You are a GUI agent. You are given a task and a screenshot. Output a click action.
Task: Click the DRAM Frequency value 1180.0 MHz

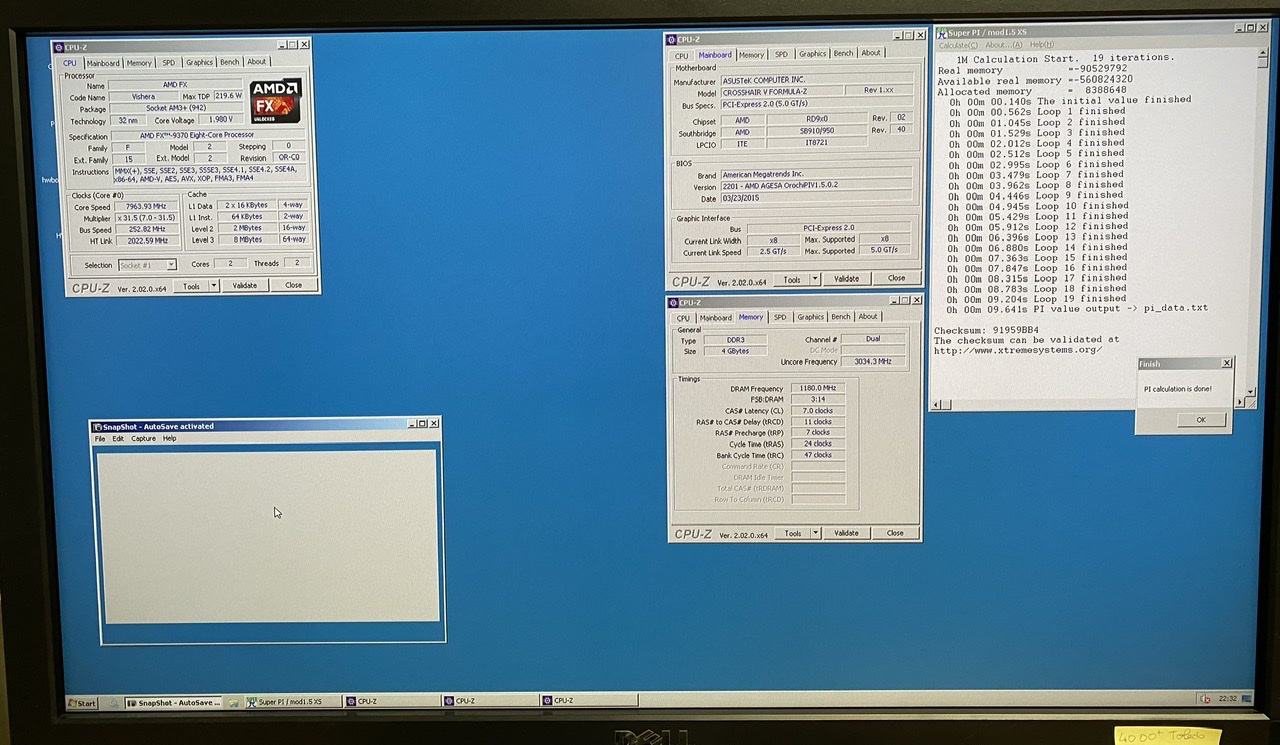[818, 388]
